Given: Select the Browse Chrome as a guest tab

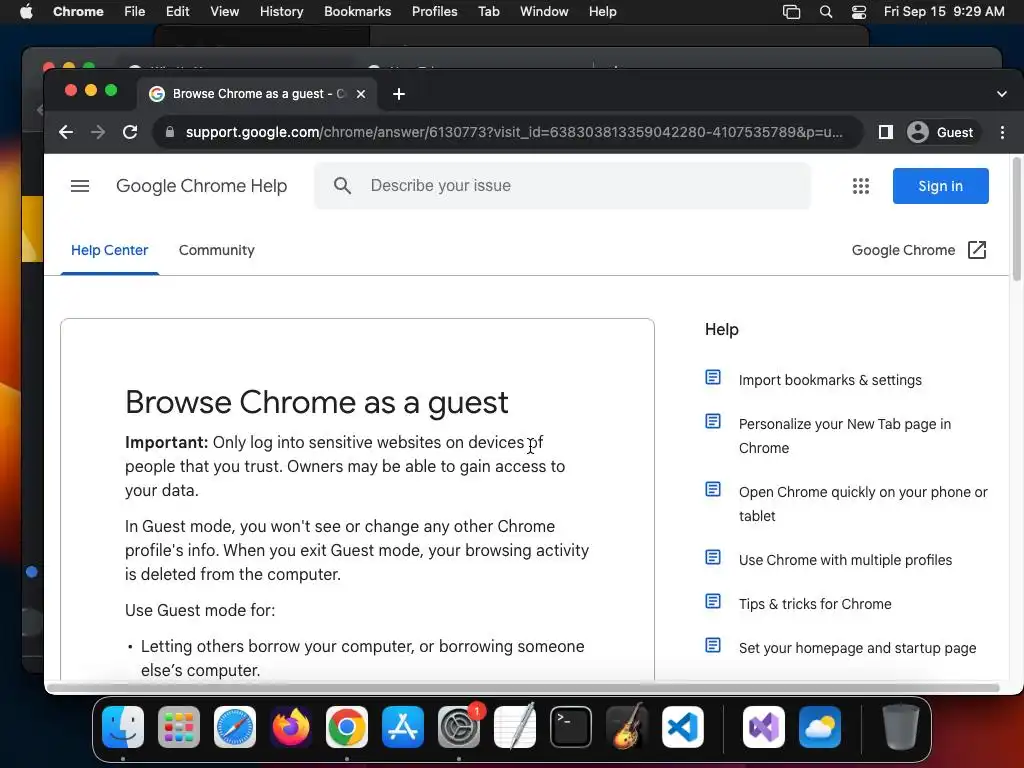Looking at the screenshot, I should (256, 94).
